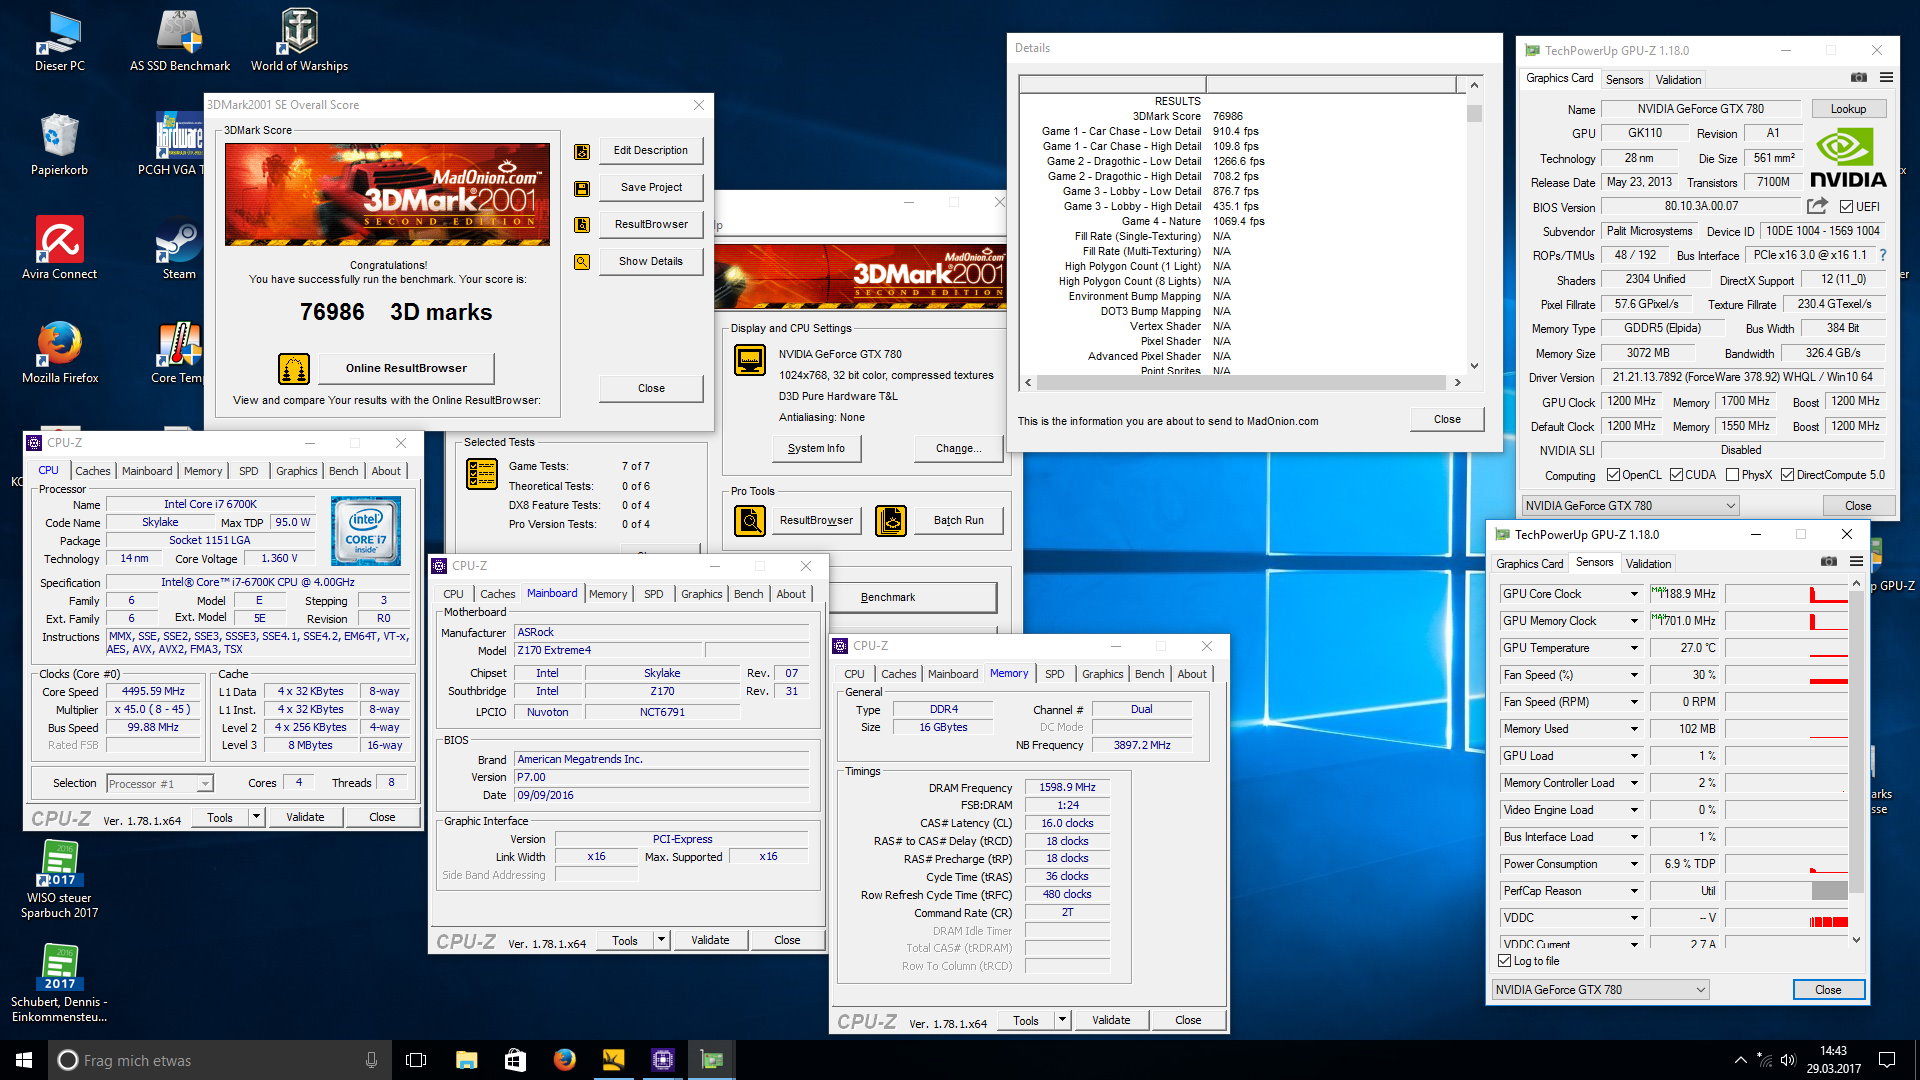Switch to Graphics Card tab in GPU-Z Sensors window
This screenshot has width=1920, height=1080.
tap(1529, 564)
